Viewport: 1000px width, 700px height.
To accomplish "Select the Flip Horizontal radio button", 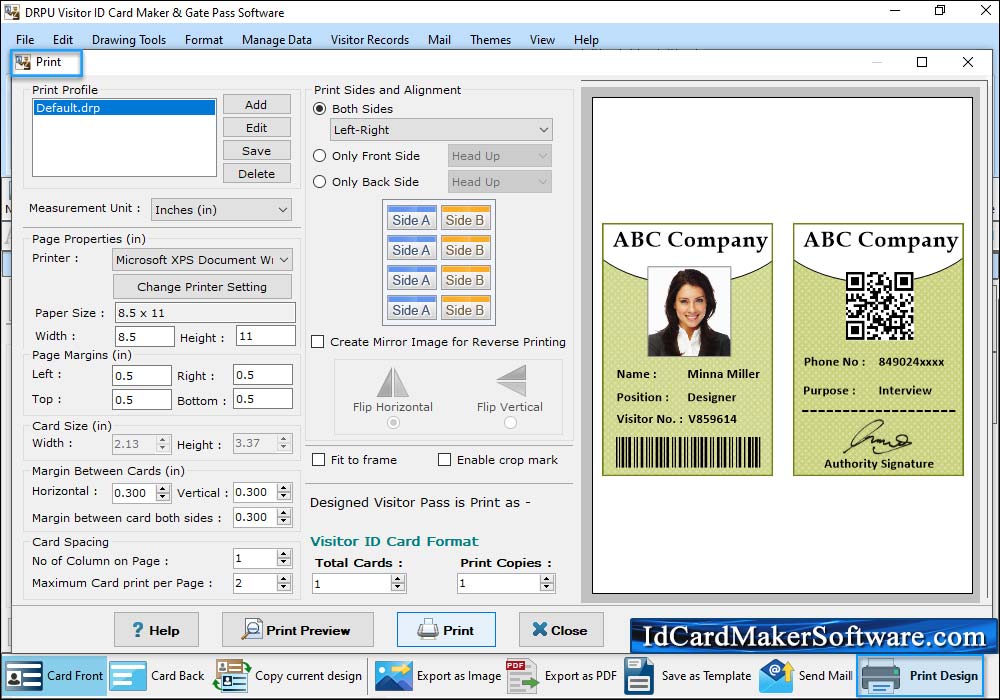I will pos(393,423).
